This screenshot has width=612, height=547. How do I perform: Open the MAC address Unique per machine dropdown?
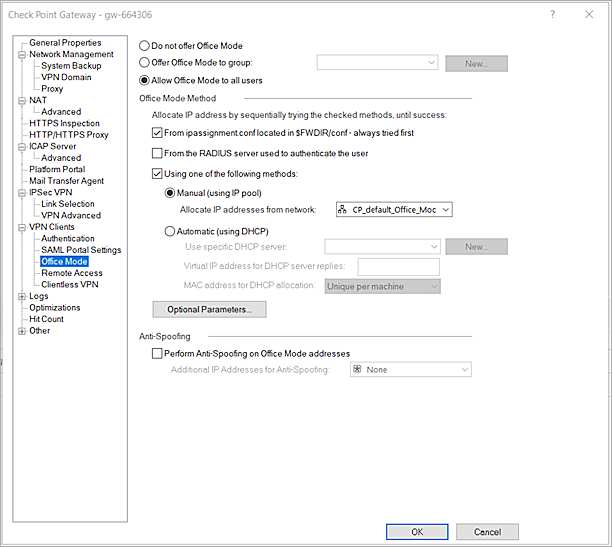[382, 287]
